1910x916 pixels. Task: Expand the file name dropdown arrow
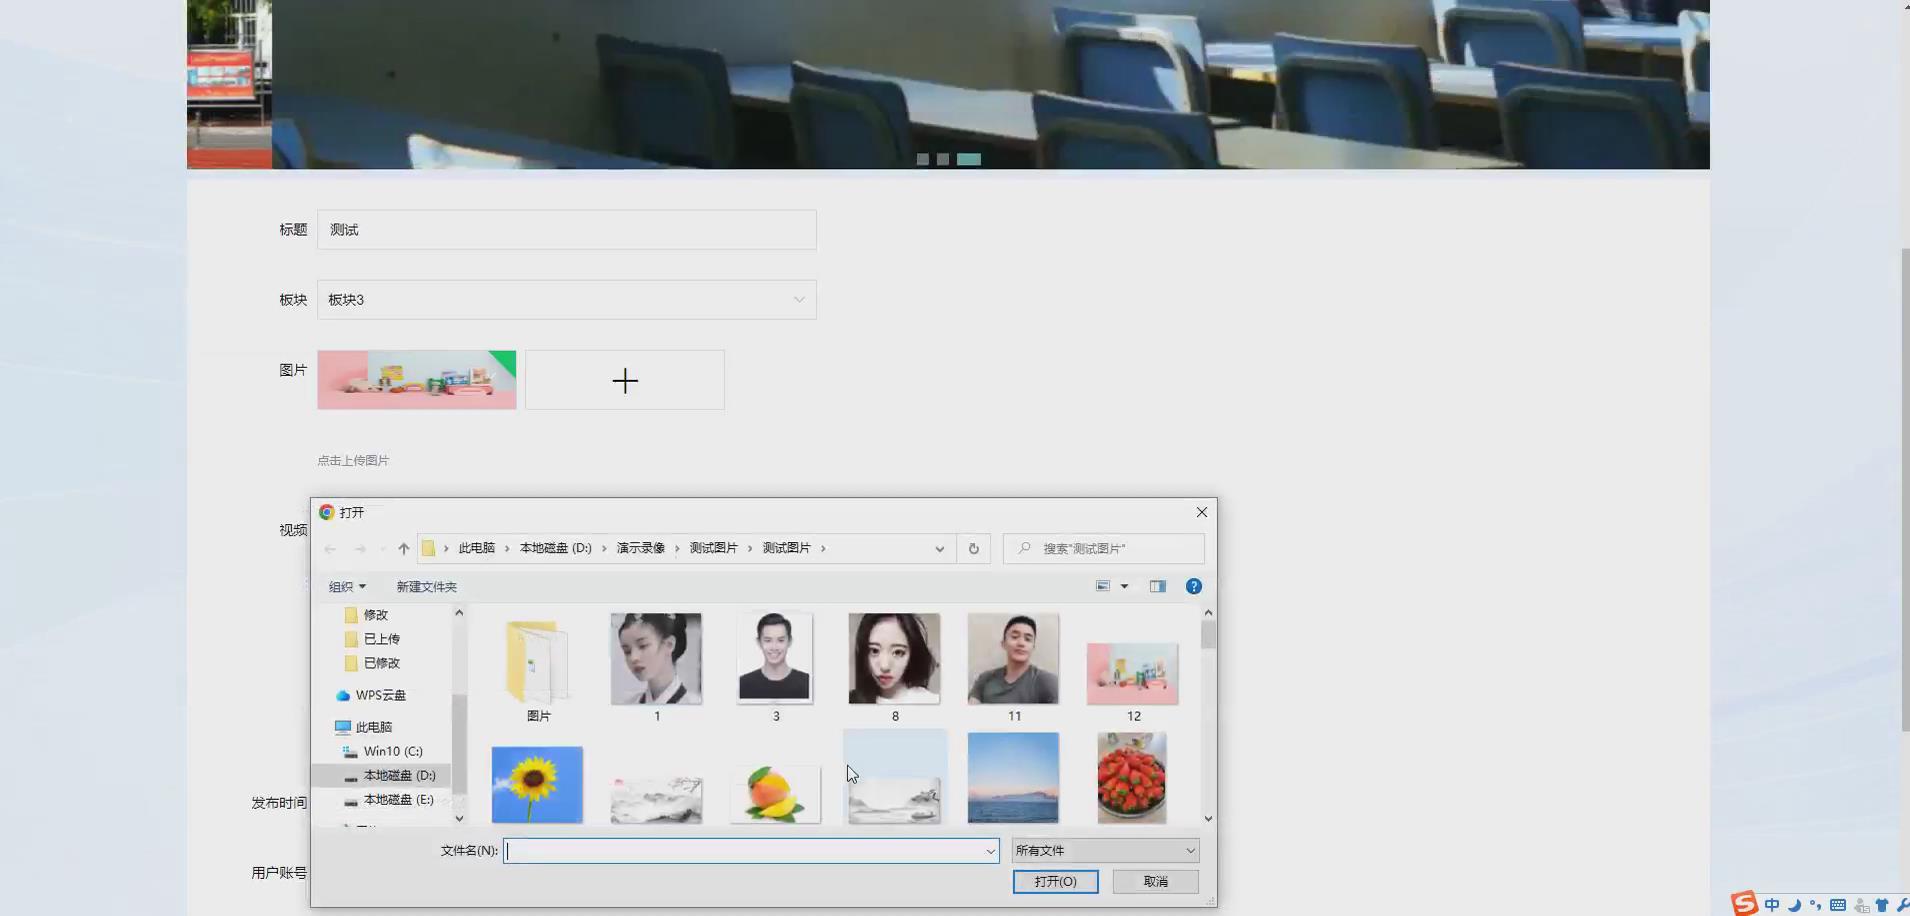coord(990,851)
